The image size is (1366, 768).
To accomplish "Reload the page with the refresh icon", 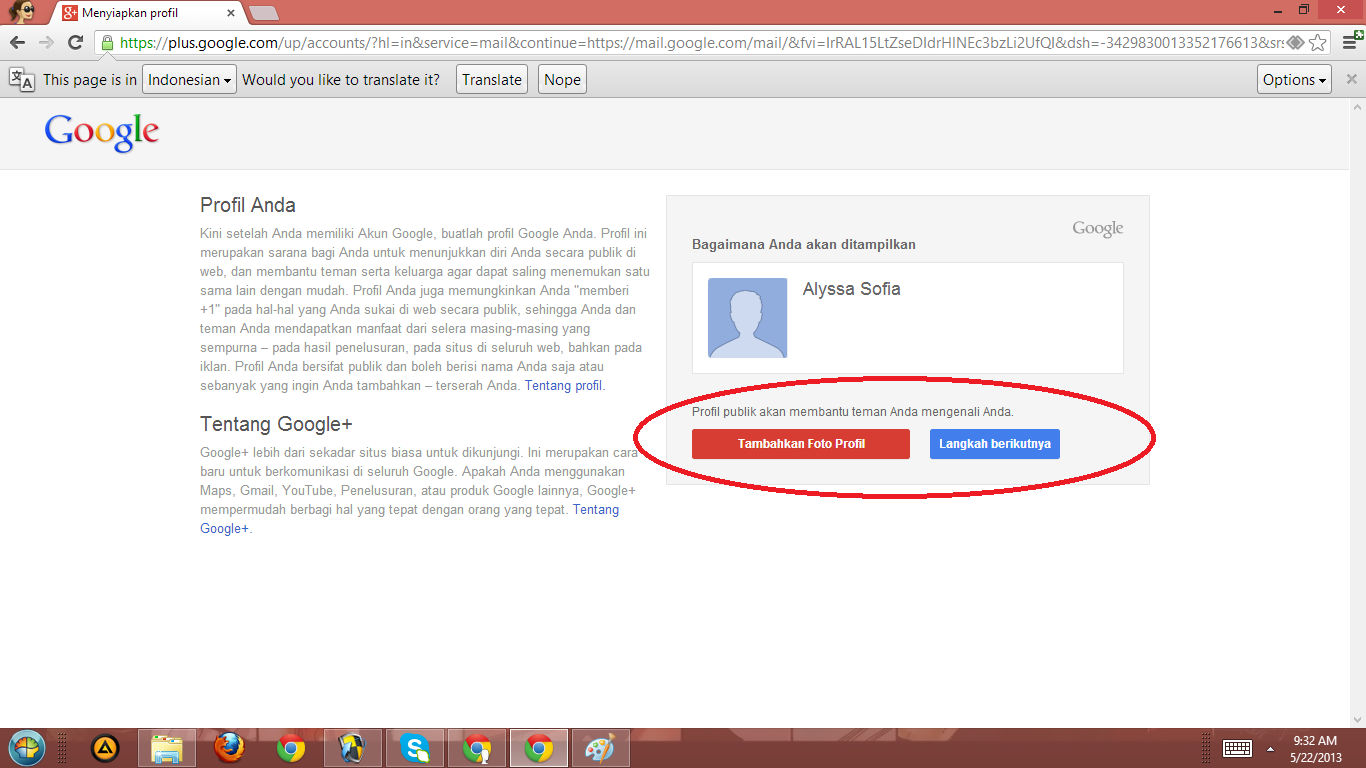I will click(75, 42).
